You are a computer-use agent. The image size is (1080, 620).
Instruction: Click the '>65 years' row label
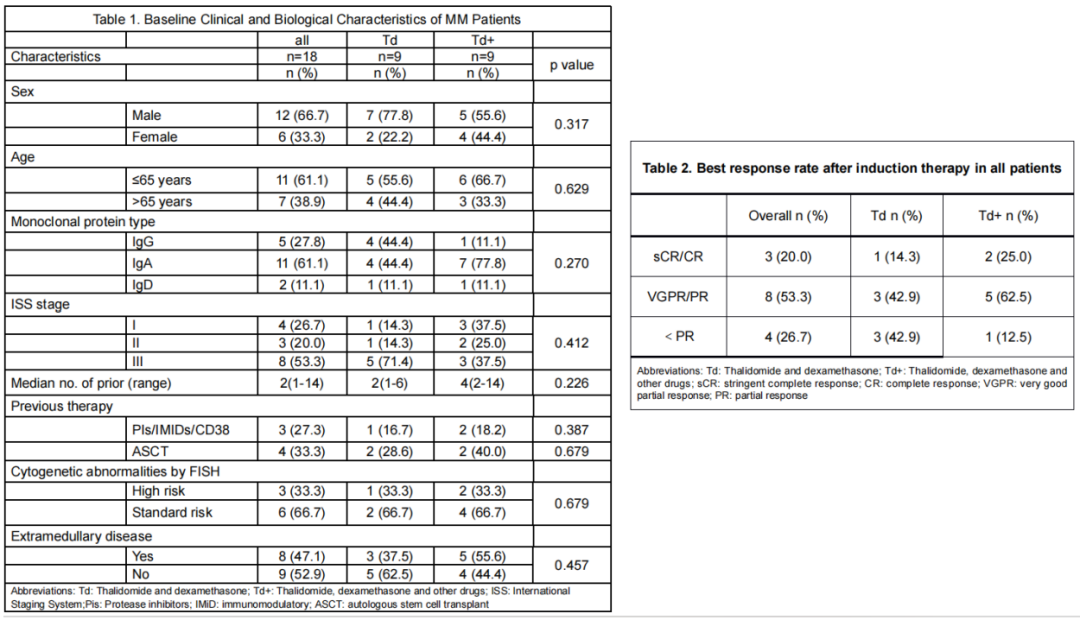tap(162, 201)
